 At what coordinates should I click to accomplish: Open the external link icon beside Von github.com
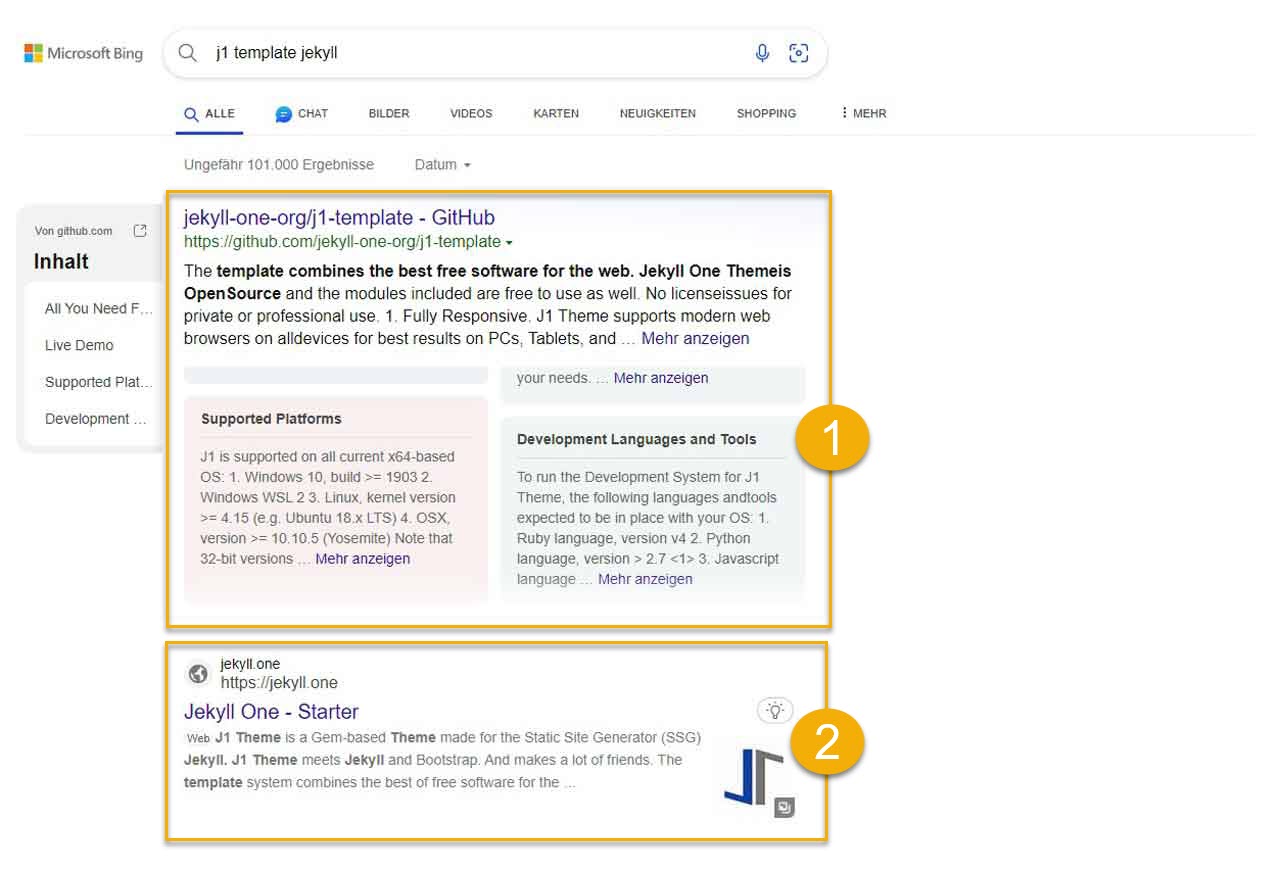coord(140,231)
